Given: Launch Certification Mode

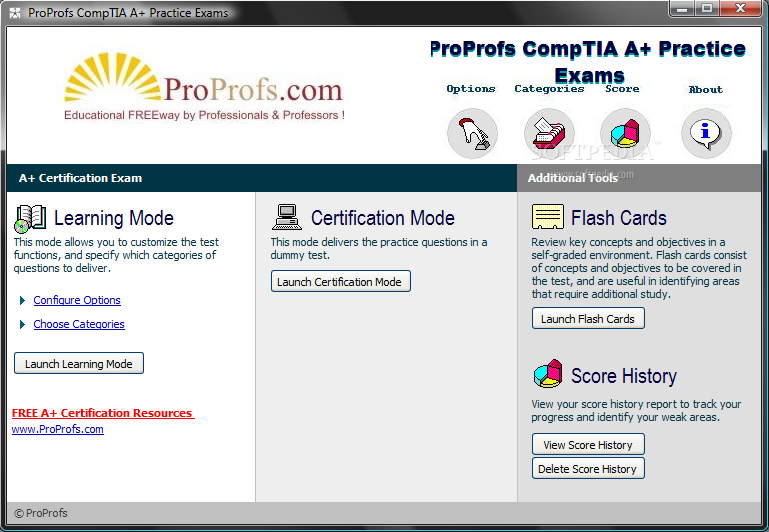Looking at the screenshot, I should click(341, 281).
